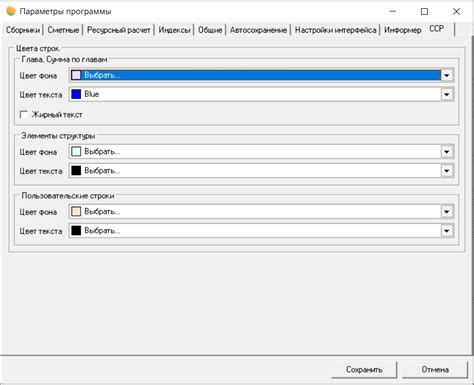Viewport: 474px width, 385px height.
Task: Expand Элементы структуры background color dropdown arrow
Action: click(x=446, y=152)
